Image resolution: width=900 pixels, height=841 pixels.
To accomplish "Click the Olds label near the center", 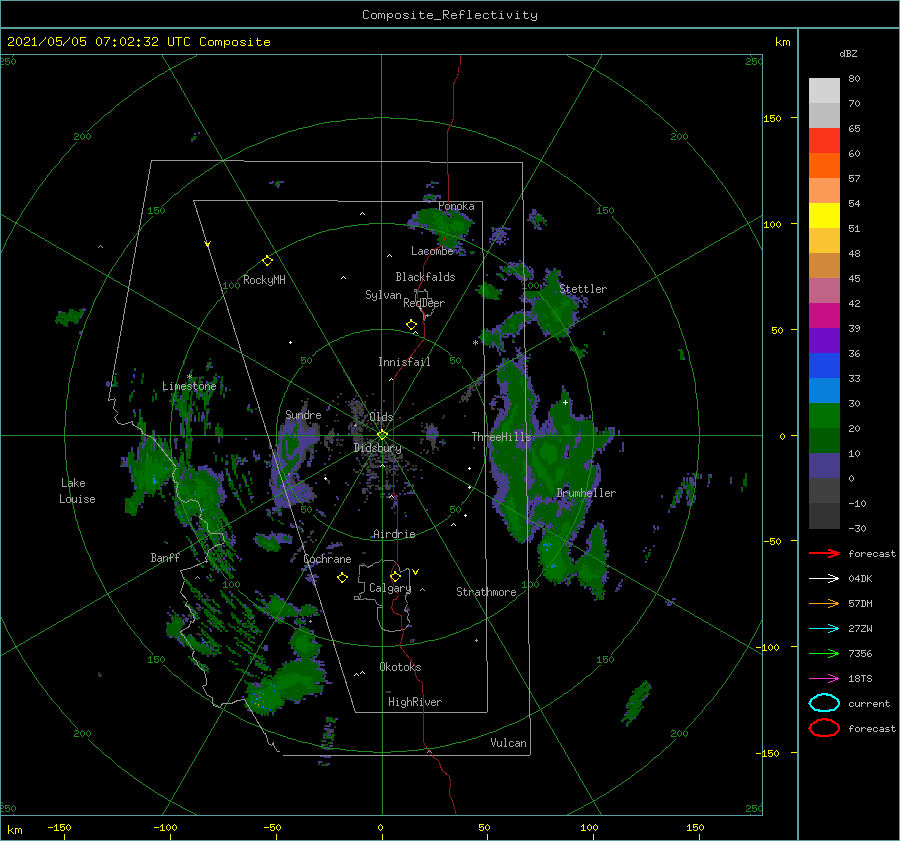I will tap(381, 417).
